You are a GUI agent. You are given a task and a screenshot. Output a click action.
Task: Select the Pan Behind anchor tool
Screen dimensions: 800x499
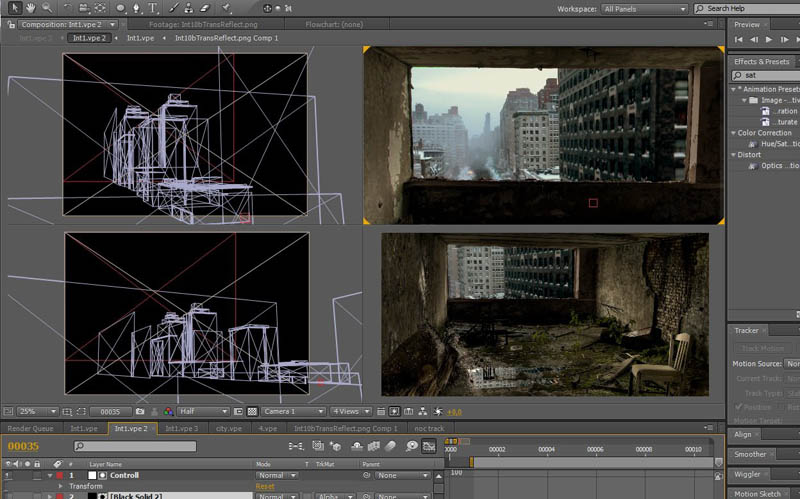point(101,8)
